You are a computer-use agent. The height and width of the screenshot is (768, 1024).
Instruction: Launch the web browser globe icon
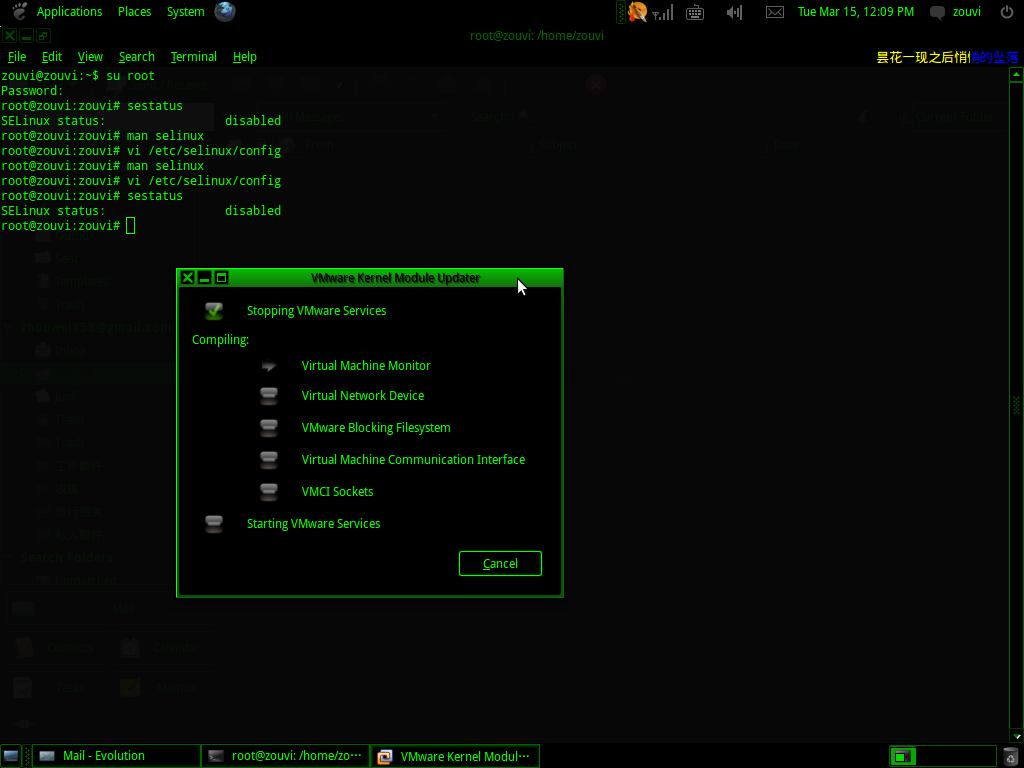[x=225, y=12]
